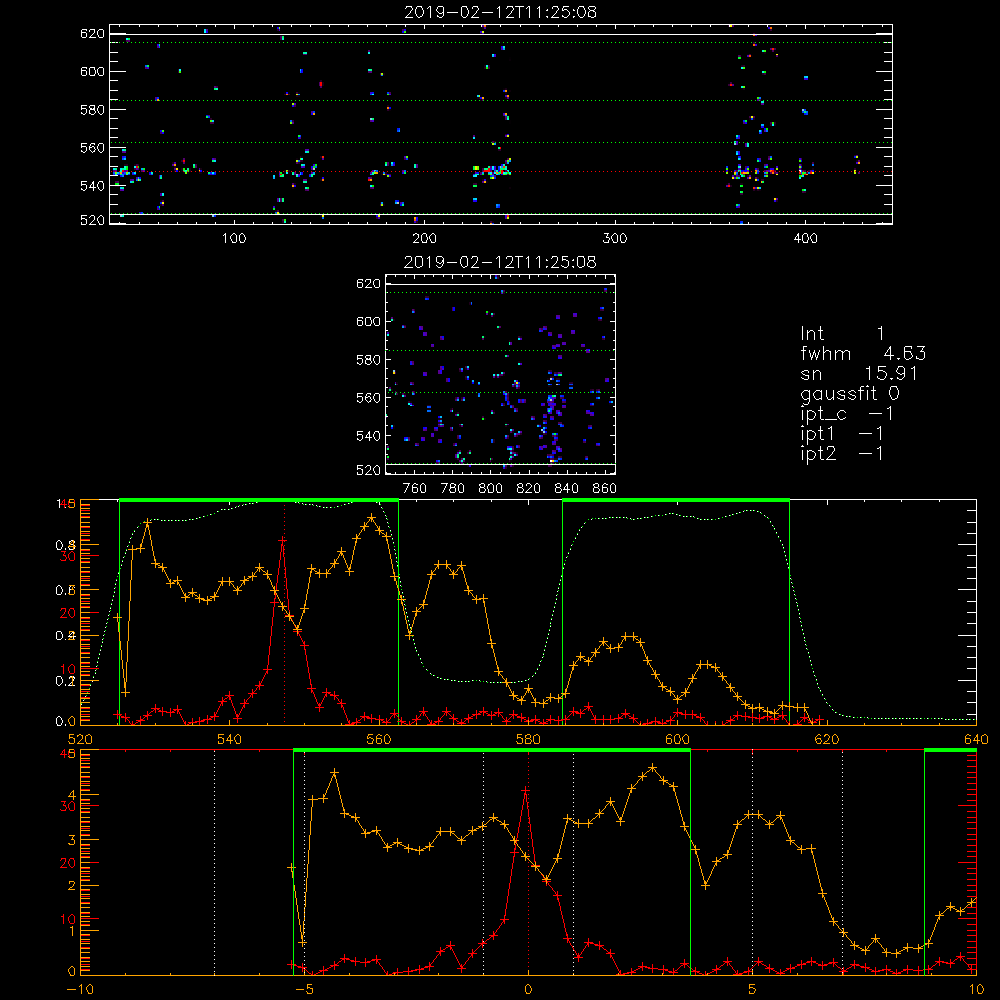1000x1000 pixels.
Task: Click the 'gaussfit 0' status line
Action: (850, 393)
